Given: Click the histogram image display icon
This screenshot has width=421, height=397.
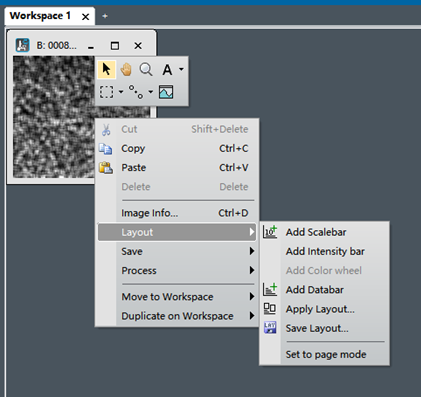Looking at the screenshot, I should [166, 92].
